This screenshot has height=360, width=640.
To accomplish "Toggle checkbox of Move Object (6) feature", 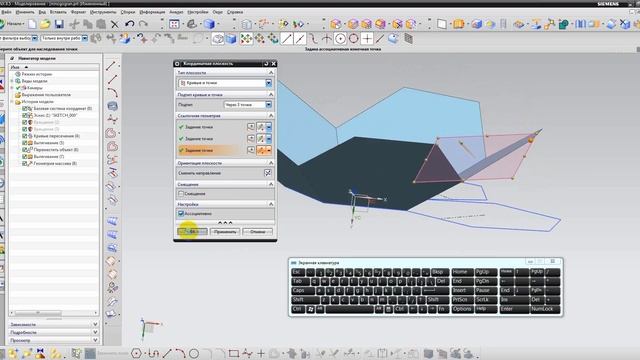I will 24,150.
